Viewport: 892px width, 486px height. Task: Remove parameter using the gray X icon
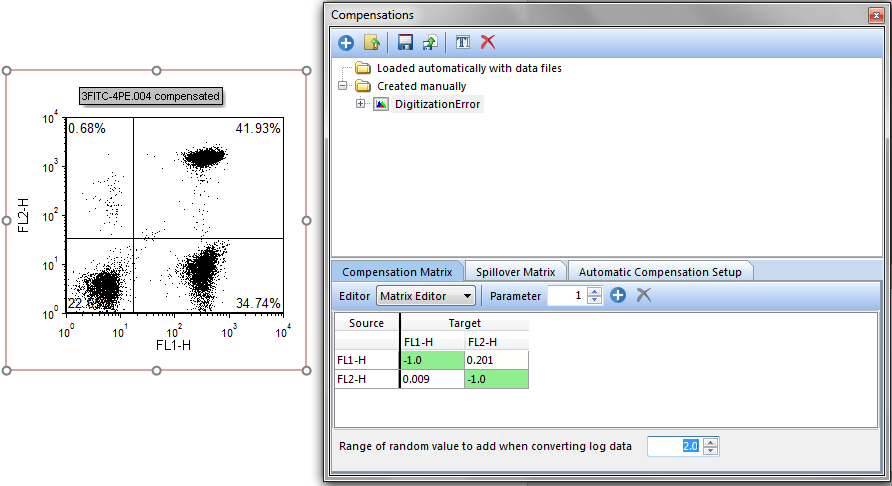[644, 296]
